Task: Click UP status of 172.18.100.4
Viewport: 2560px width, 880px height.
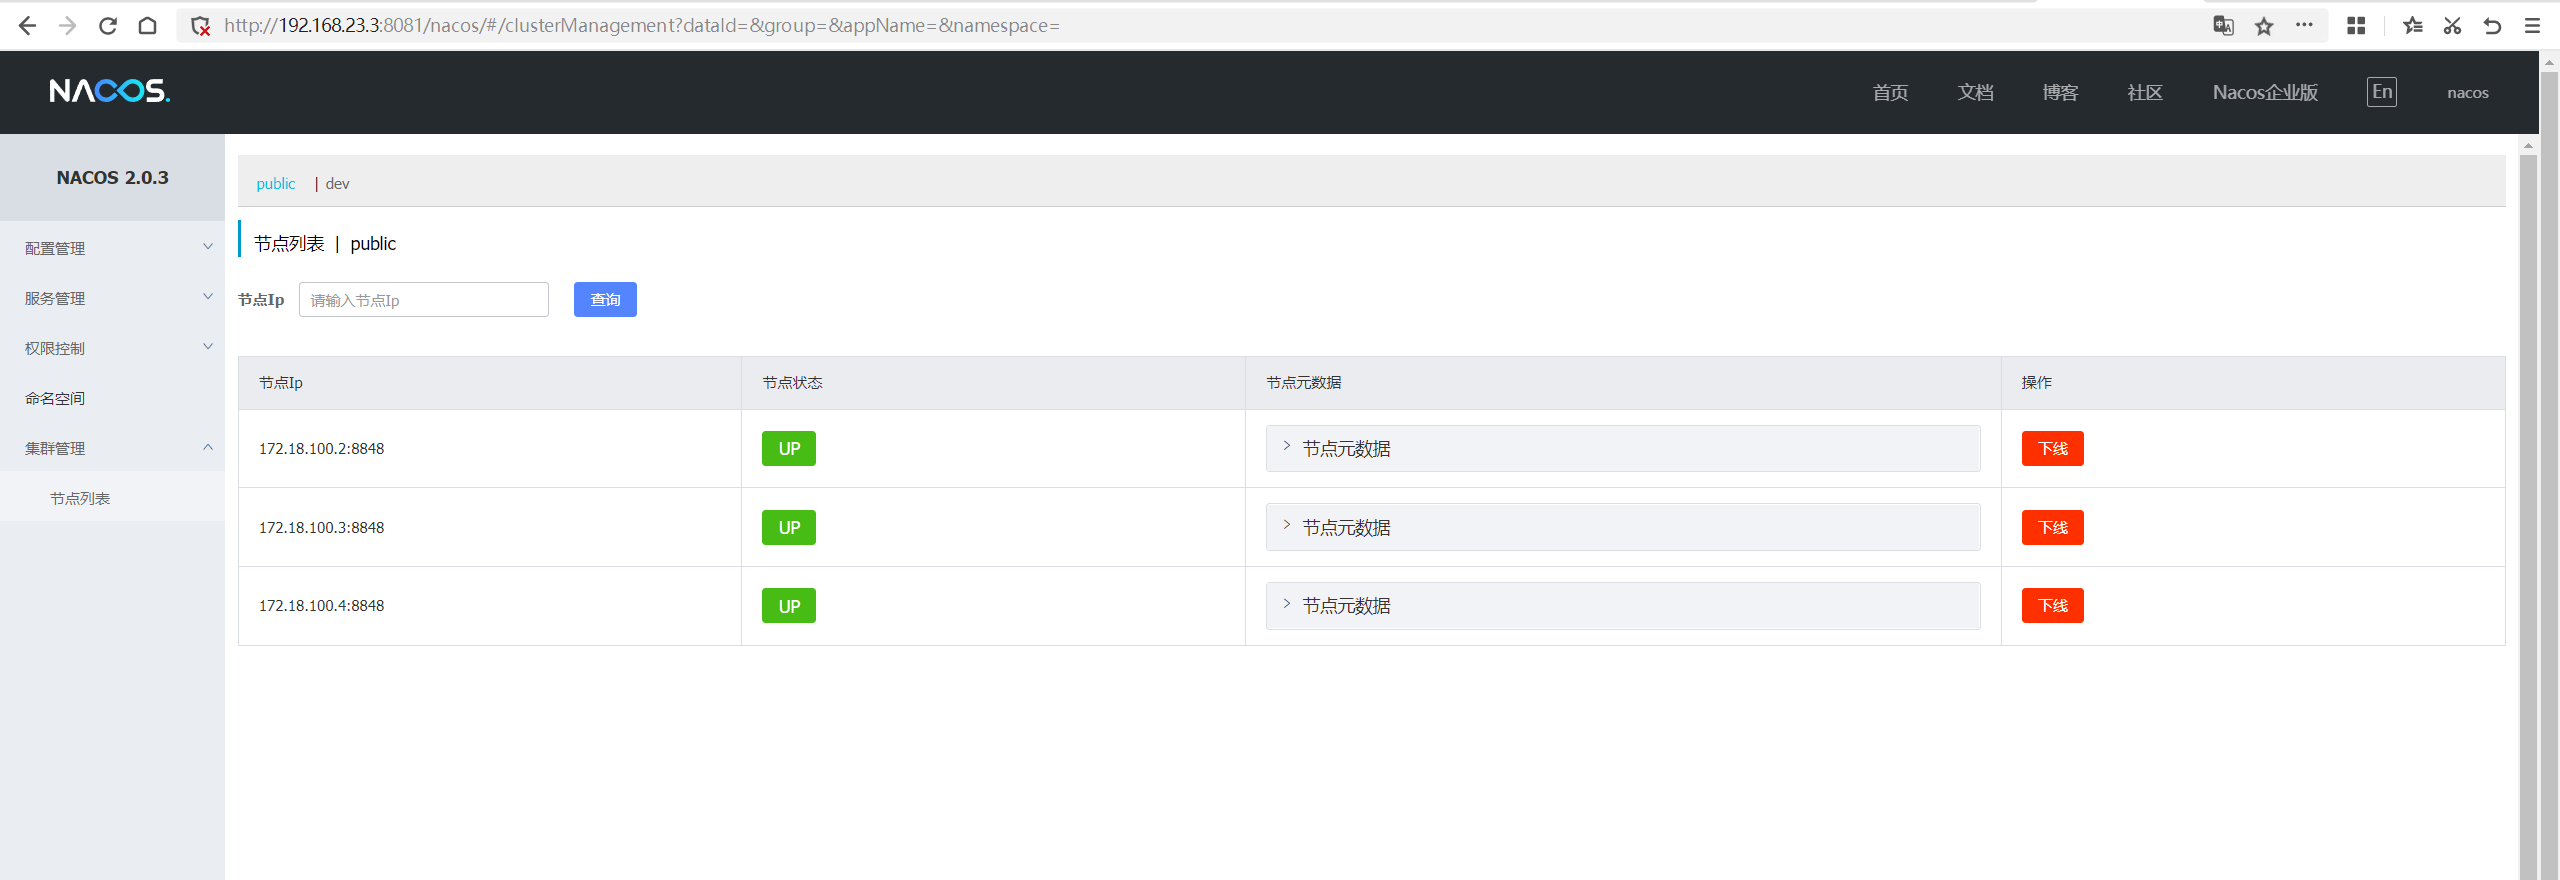Action: point(789,606)
